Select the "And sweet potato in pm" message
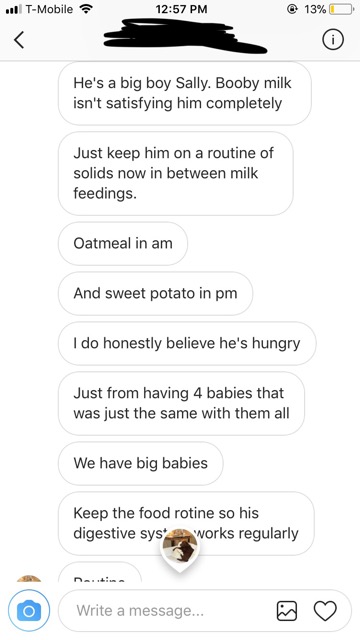Viewport: 360px width, 640px height. coord(156,293)
